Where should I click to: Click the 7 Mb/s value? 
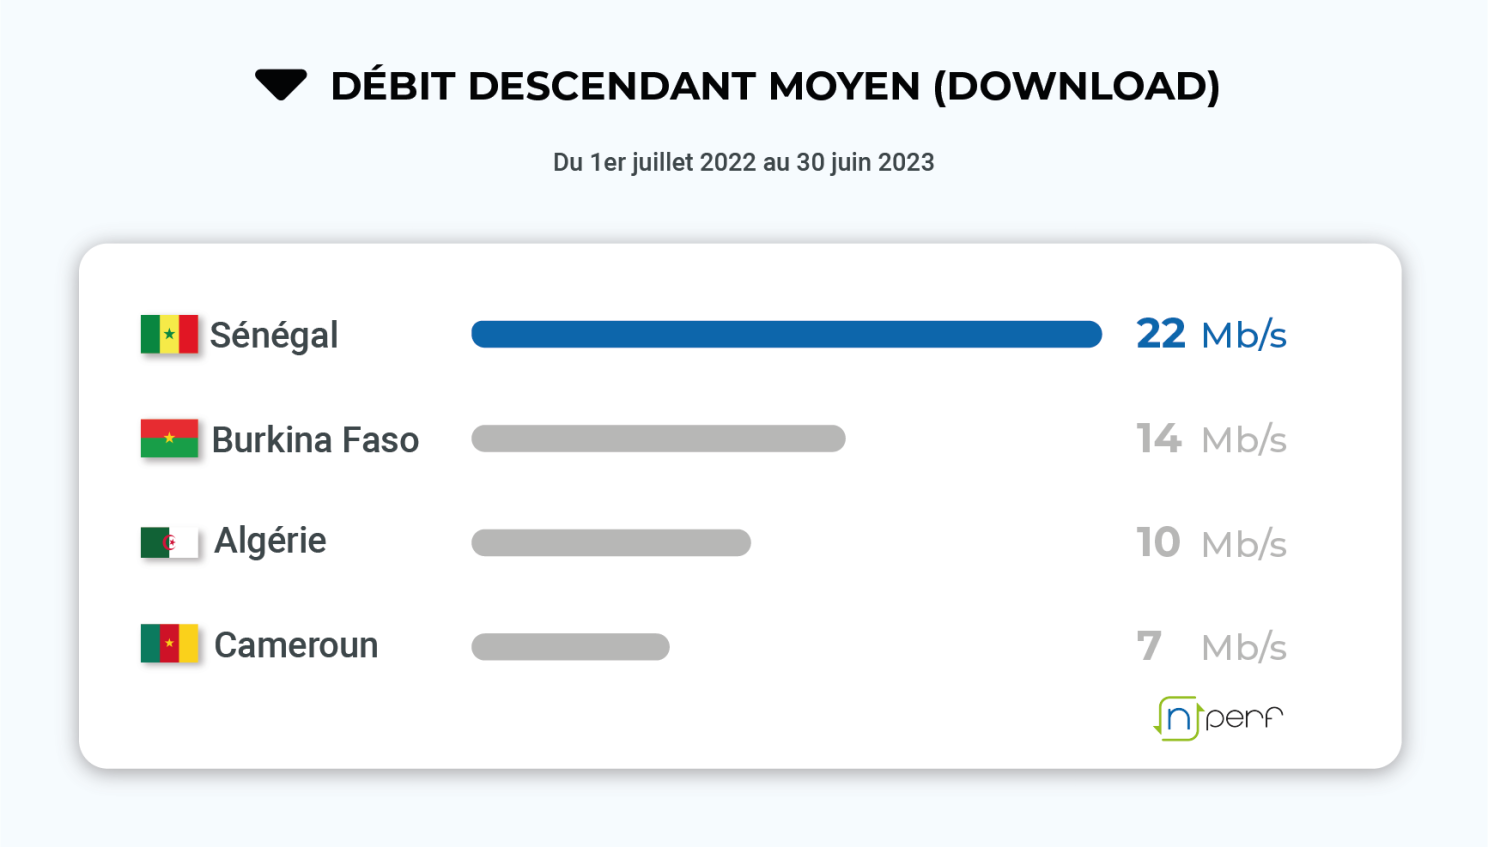[x=1211, y=647]
